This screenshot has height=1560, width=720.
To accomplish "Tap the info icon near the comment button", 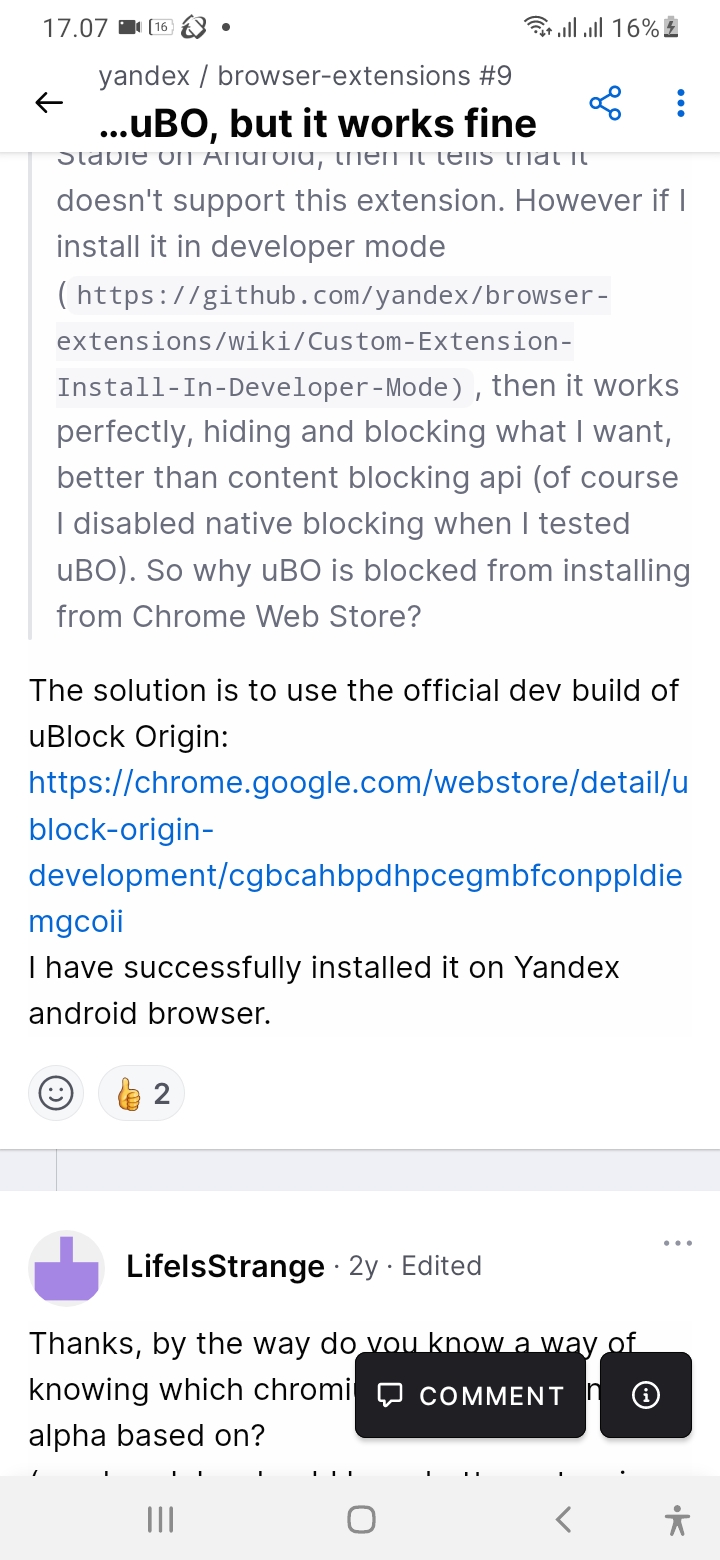I will pyautogui.click(x=646, y=1395).
